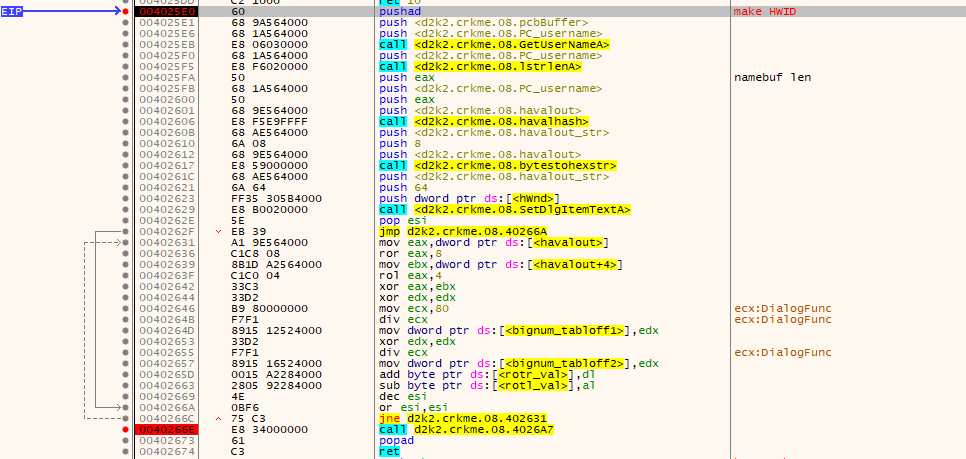Click the 'make HWID' comment
Viewport: 966px width, 459px height.
pyautogui.click(x=766, y=12)
